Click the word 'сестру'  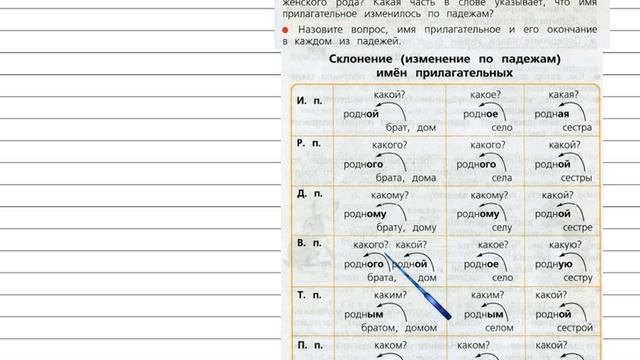point(578,278)
